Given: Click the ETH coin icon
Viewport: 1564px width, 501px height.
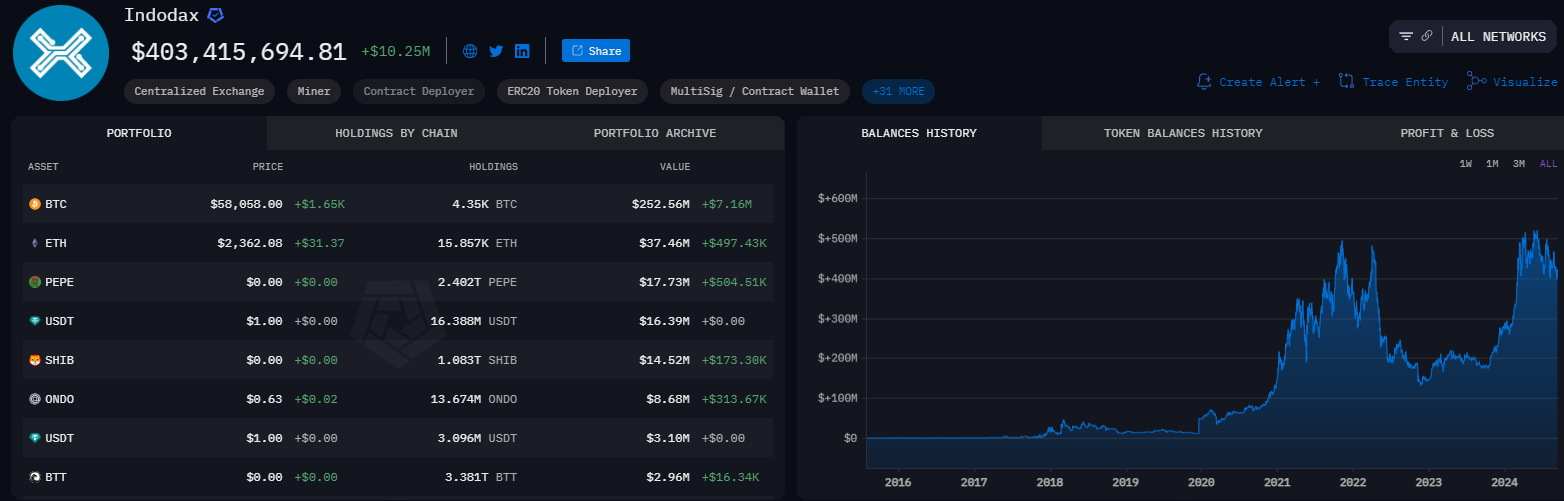Looking at the screenshot, I should point(35,243).
